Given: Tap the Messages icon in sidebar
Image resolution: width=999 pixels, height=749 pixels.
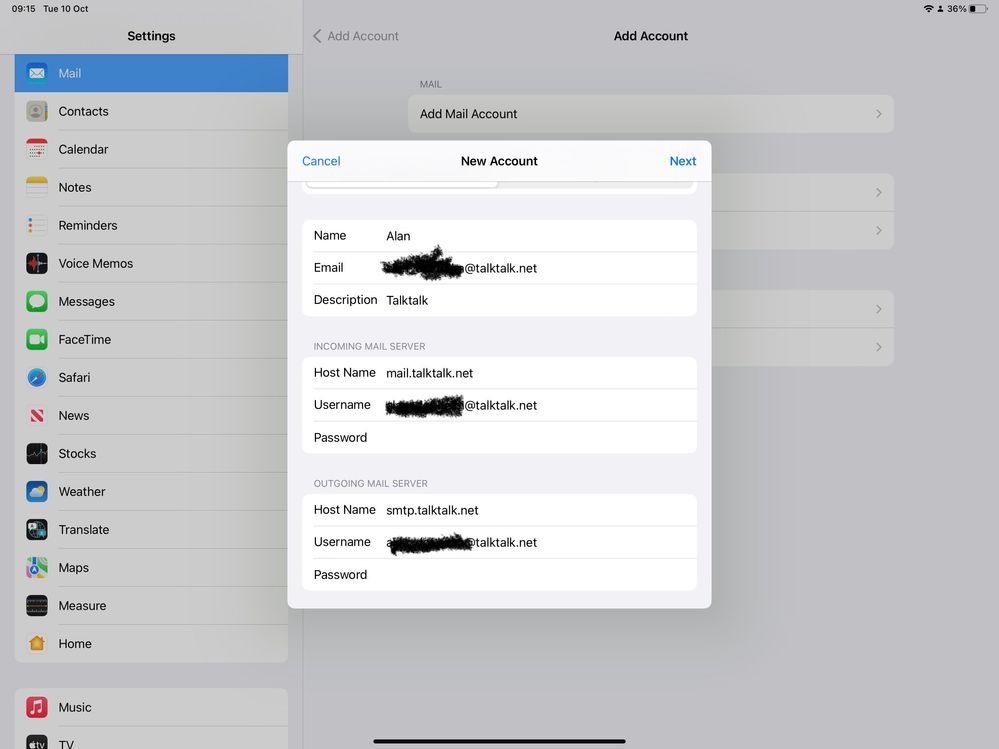Looking at the screenshot, I should click(x=37, y=301).
